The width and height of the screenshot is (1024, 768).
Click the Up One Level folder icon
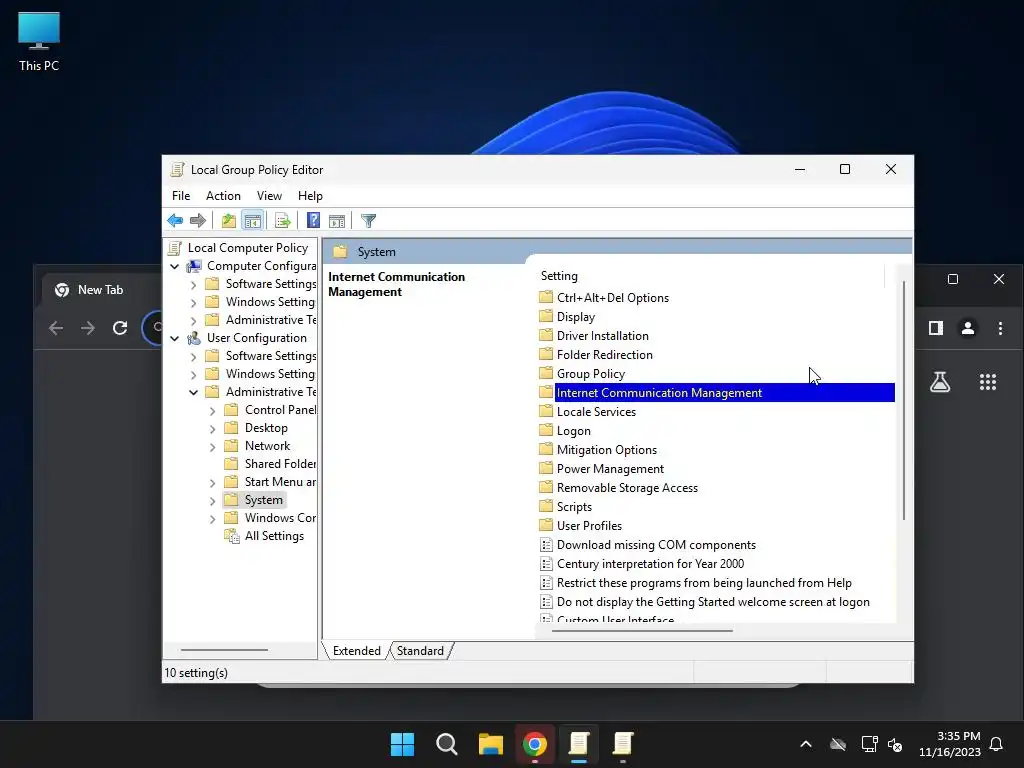tap(229, 221)
